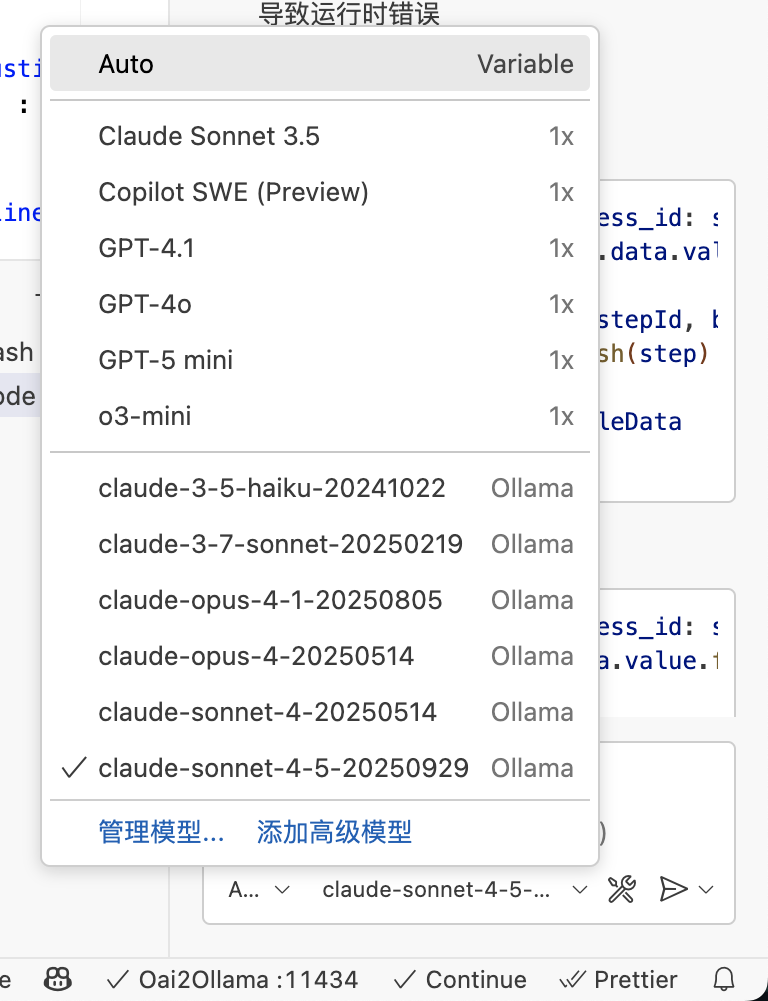Expand the send options chevron
This screenshot has width=768, height=1001.
tap(708, 889)
